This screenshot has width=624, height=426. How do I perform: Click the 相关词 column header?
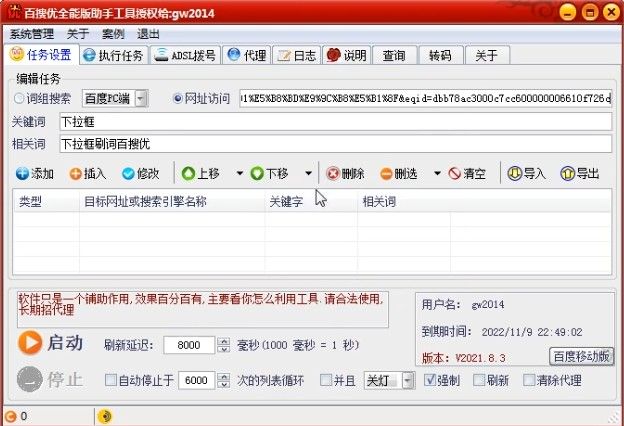404,202
